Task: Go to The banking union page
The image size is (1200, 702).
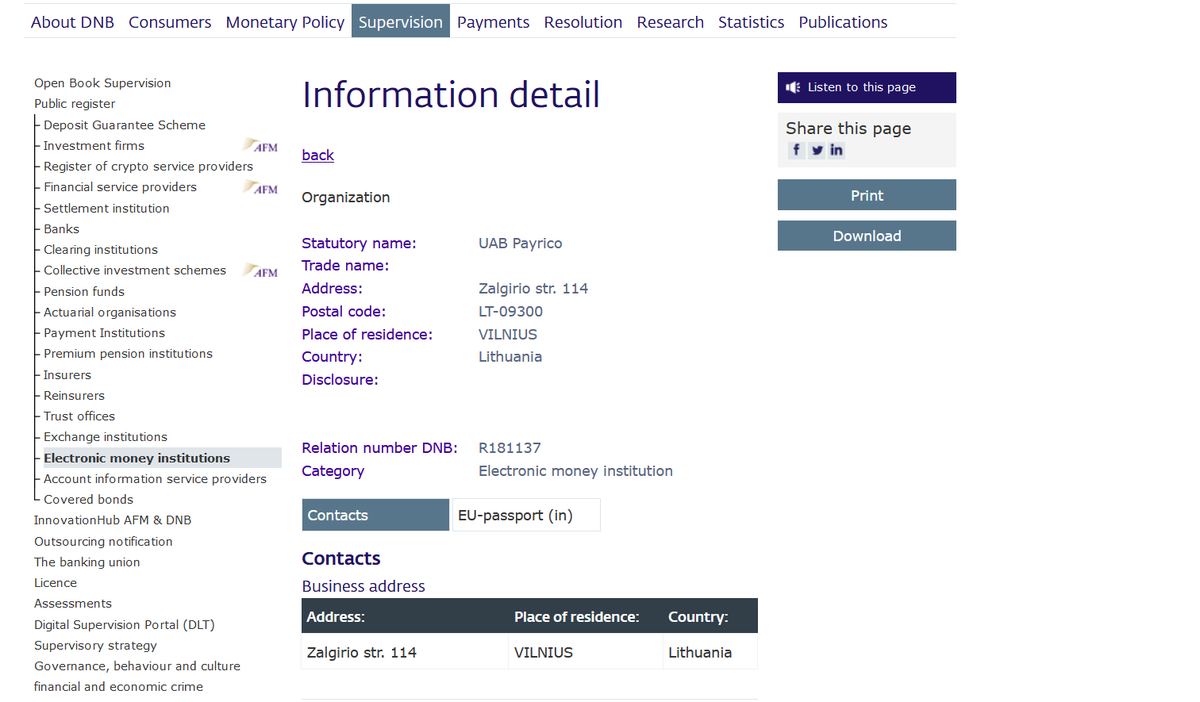Action: (x=87, y=562)
